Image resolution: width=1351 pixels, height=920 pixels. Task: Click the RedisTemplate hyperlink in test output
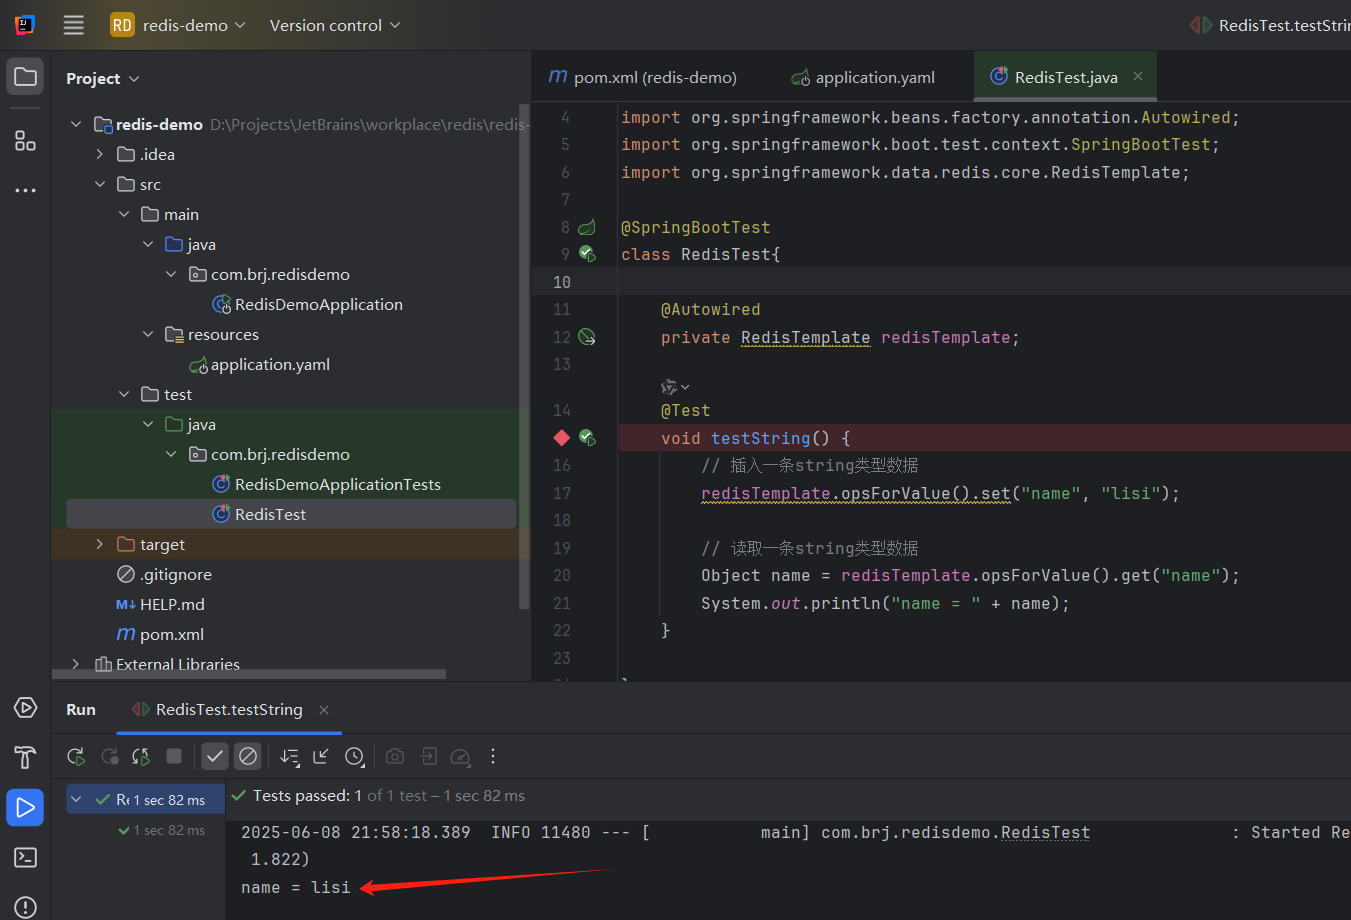[1044, 831]
